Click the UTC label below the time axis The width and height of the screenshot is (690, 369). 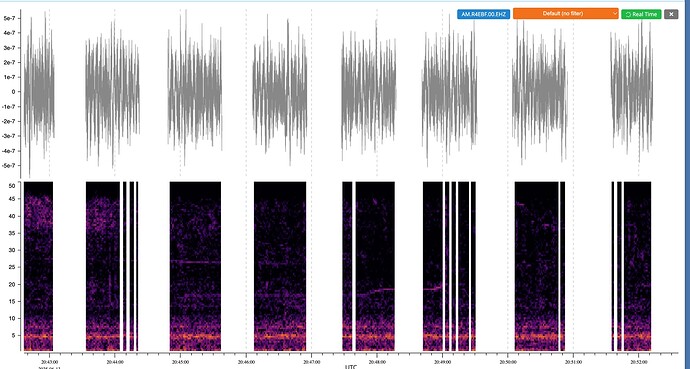(351, 366)
